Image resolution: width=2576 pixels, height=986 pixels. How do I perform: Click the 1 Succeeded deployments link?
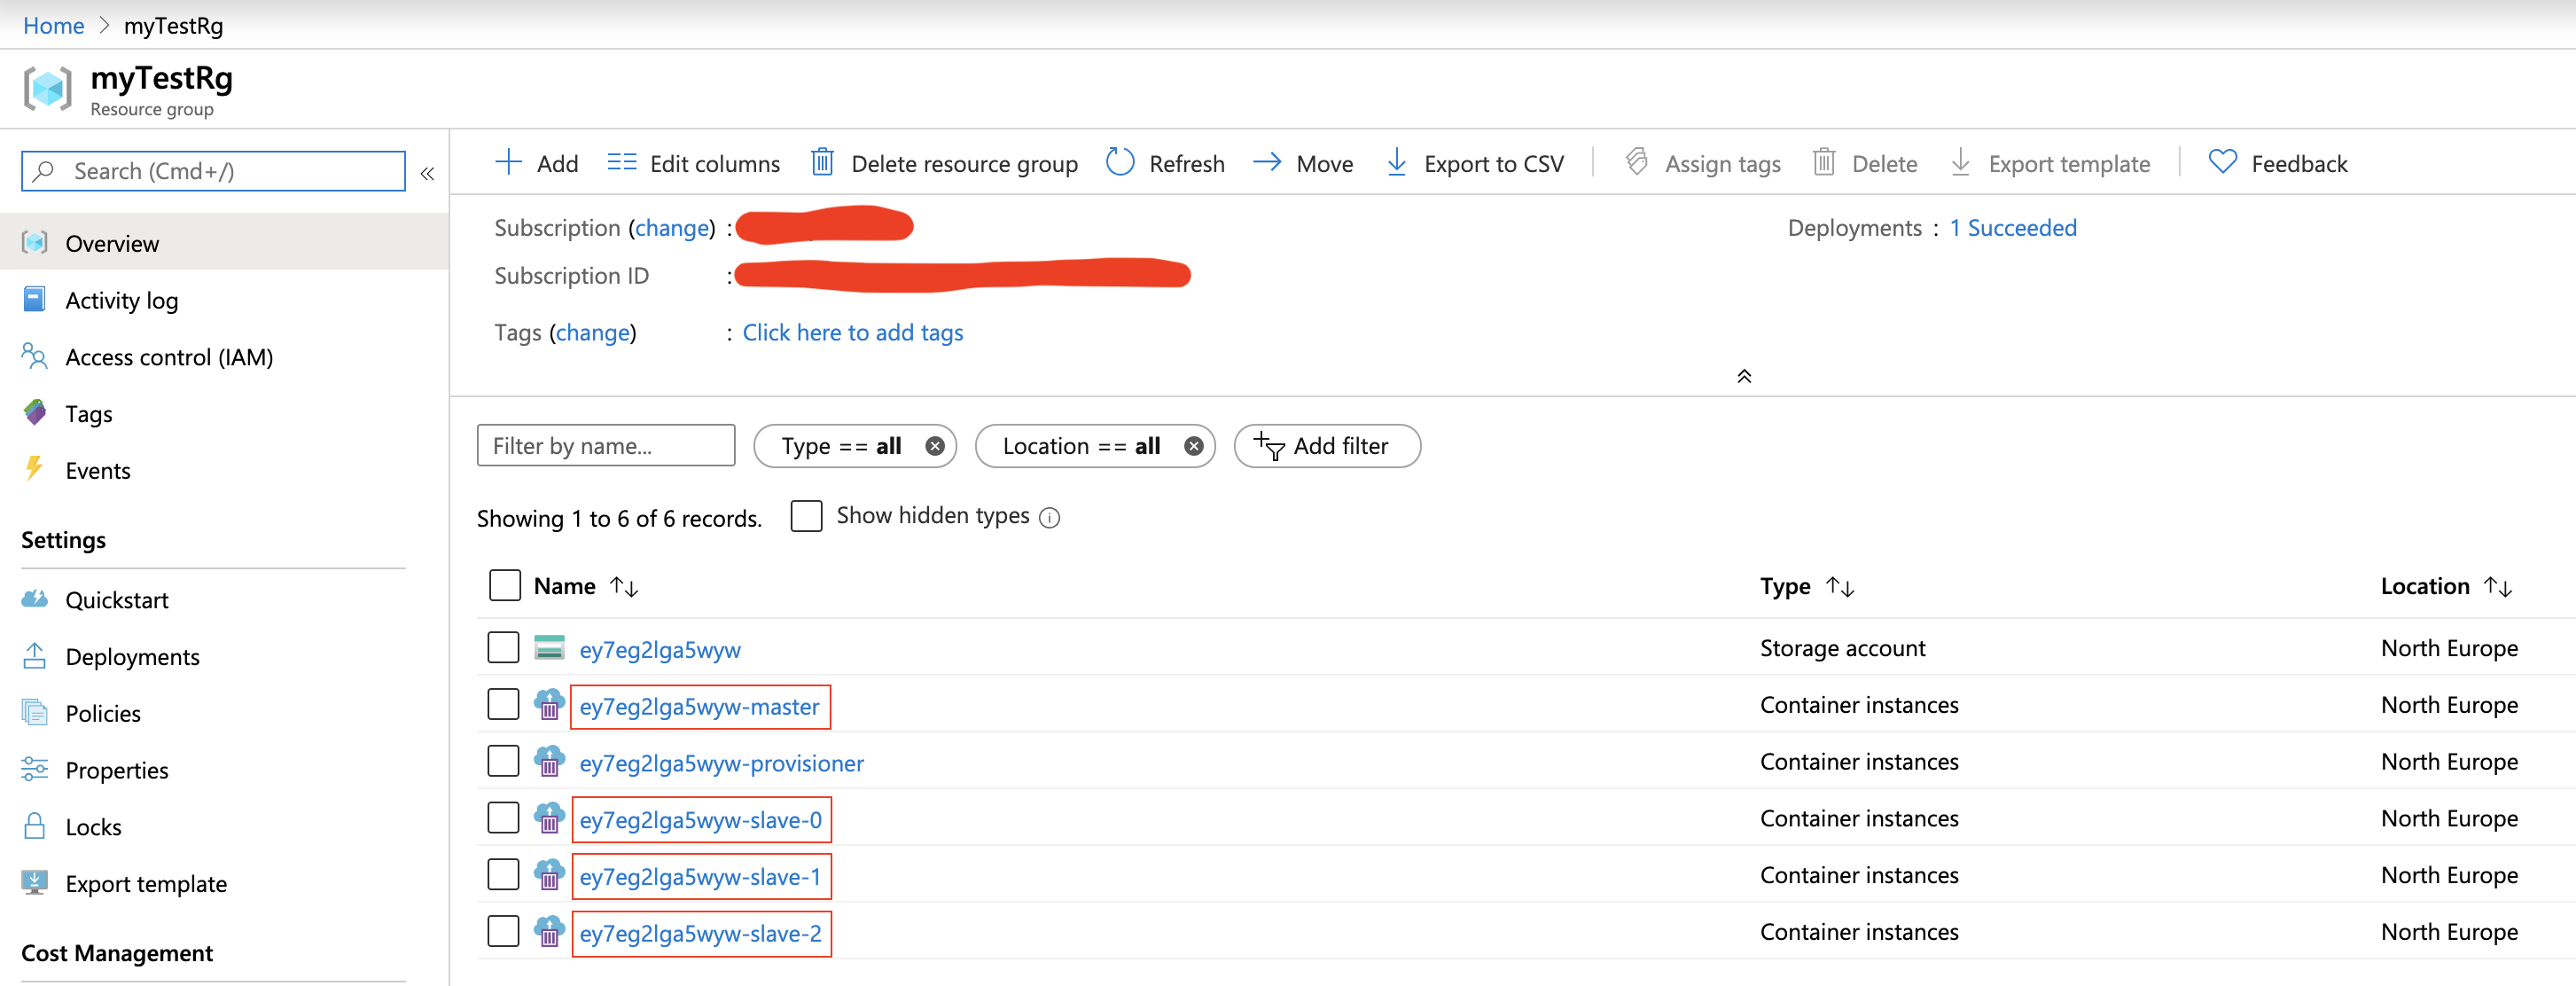(2012, 228)
